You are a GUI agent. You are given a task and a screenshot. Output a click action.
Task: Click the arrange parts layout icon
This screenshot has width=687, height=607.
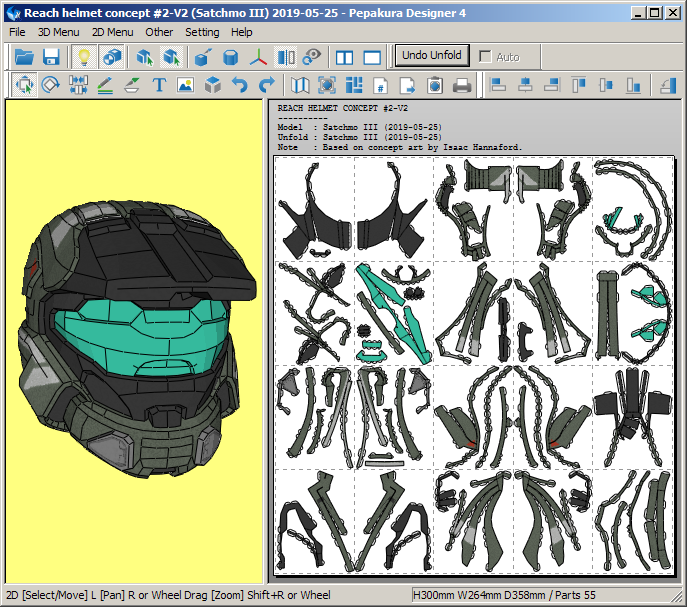tap(354, 85)
